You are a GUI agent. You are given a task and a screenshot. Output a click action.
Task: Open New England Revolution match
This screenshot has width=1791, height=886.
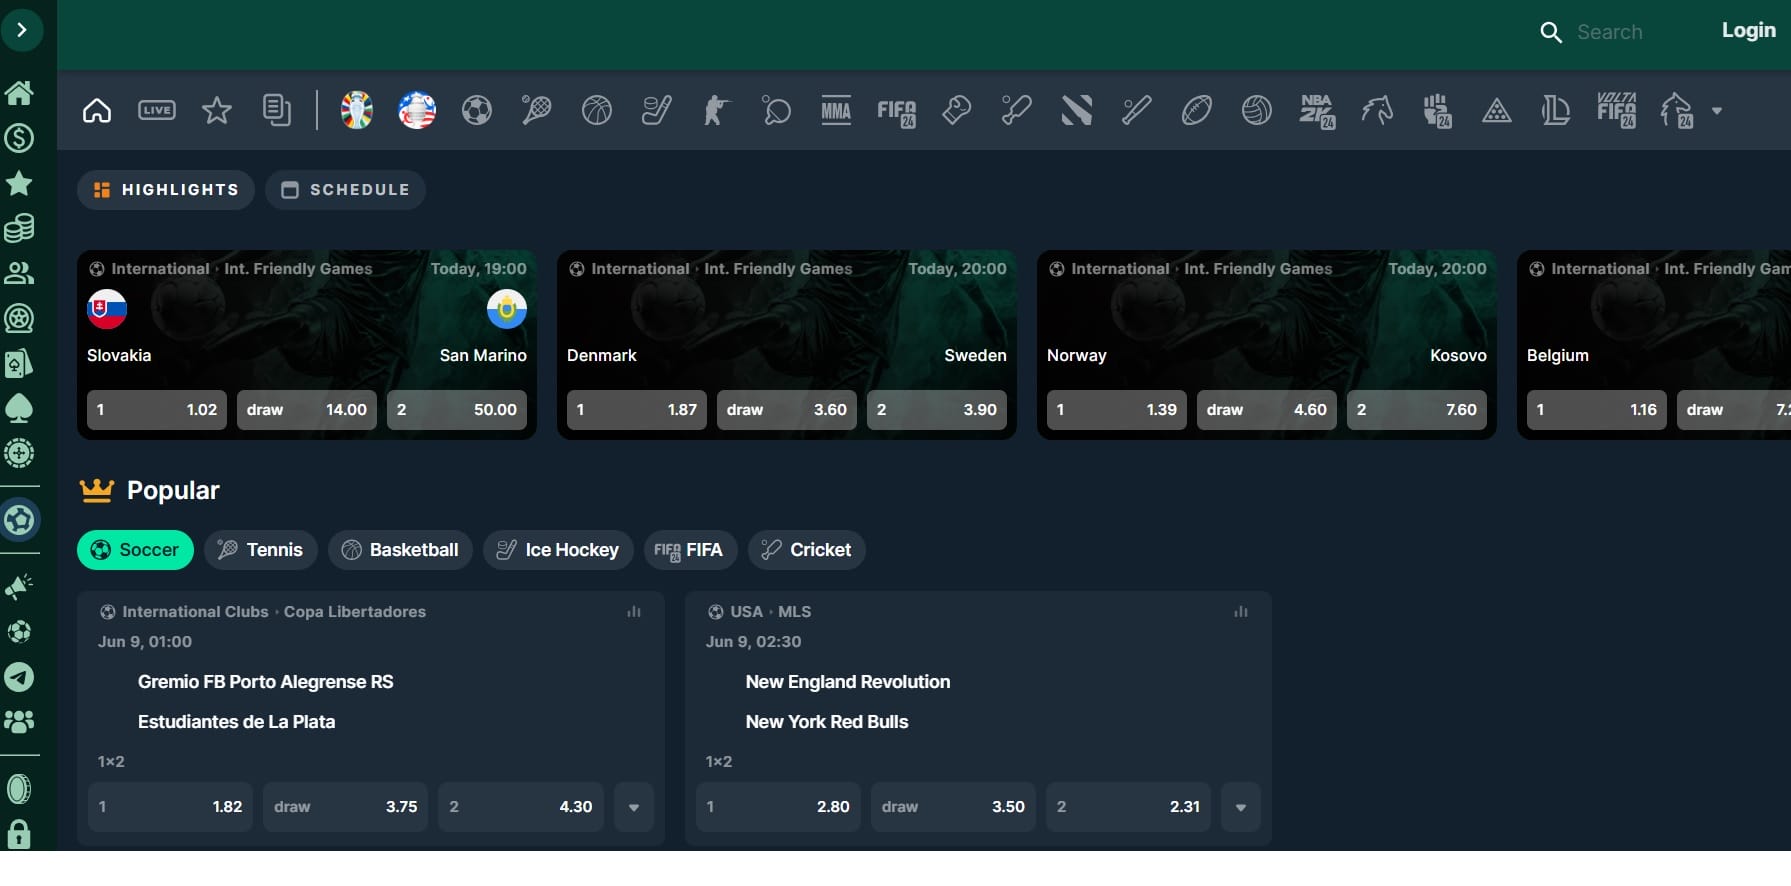point(848,682)
